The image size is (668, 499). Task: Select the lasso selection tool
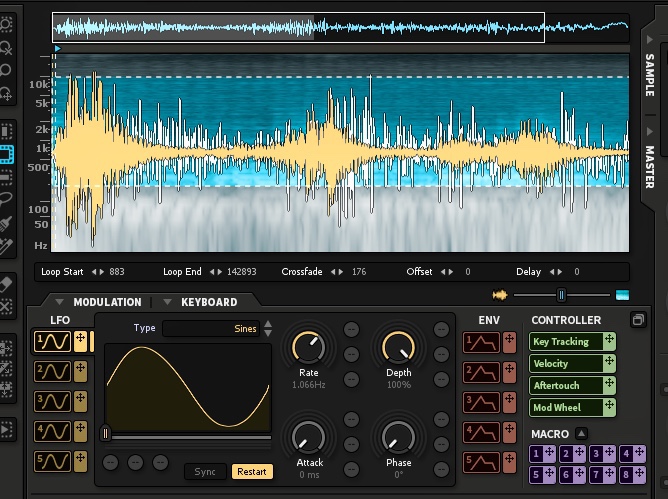[7, 200]
